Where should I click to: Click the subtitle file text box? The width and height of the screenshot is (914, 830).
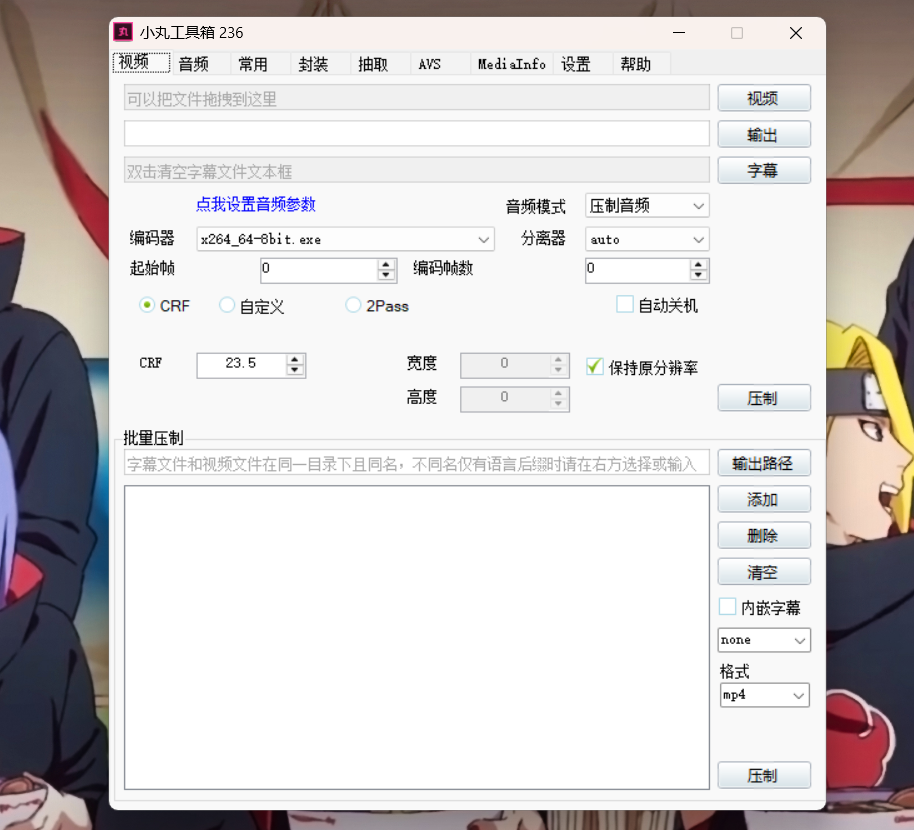pyautogui.click(x=417, y=170)
